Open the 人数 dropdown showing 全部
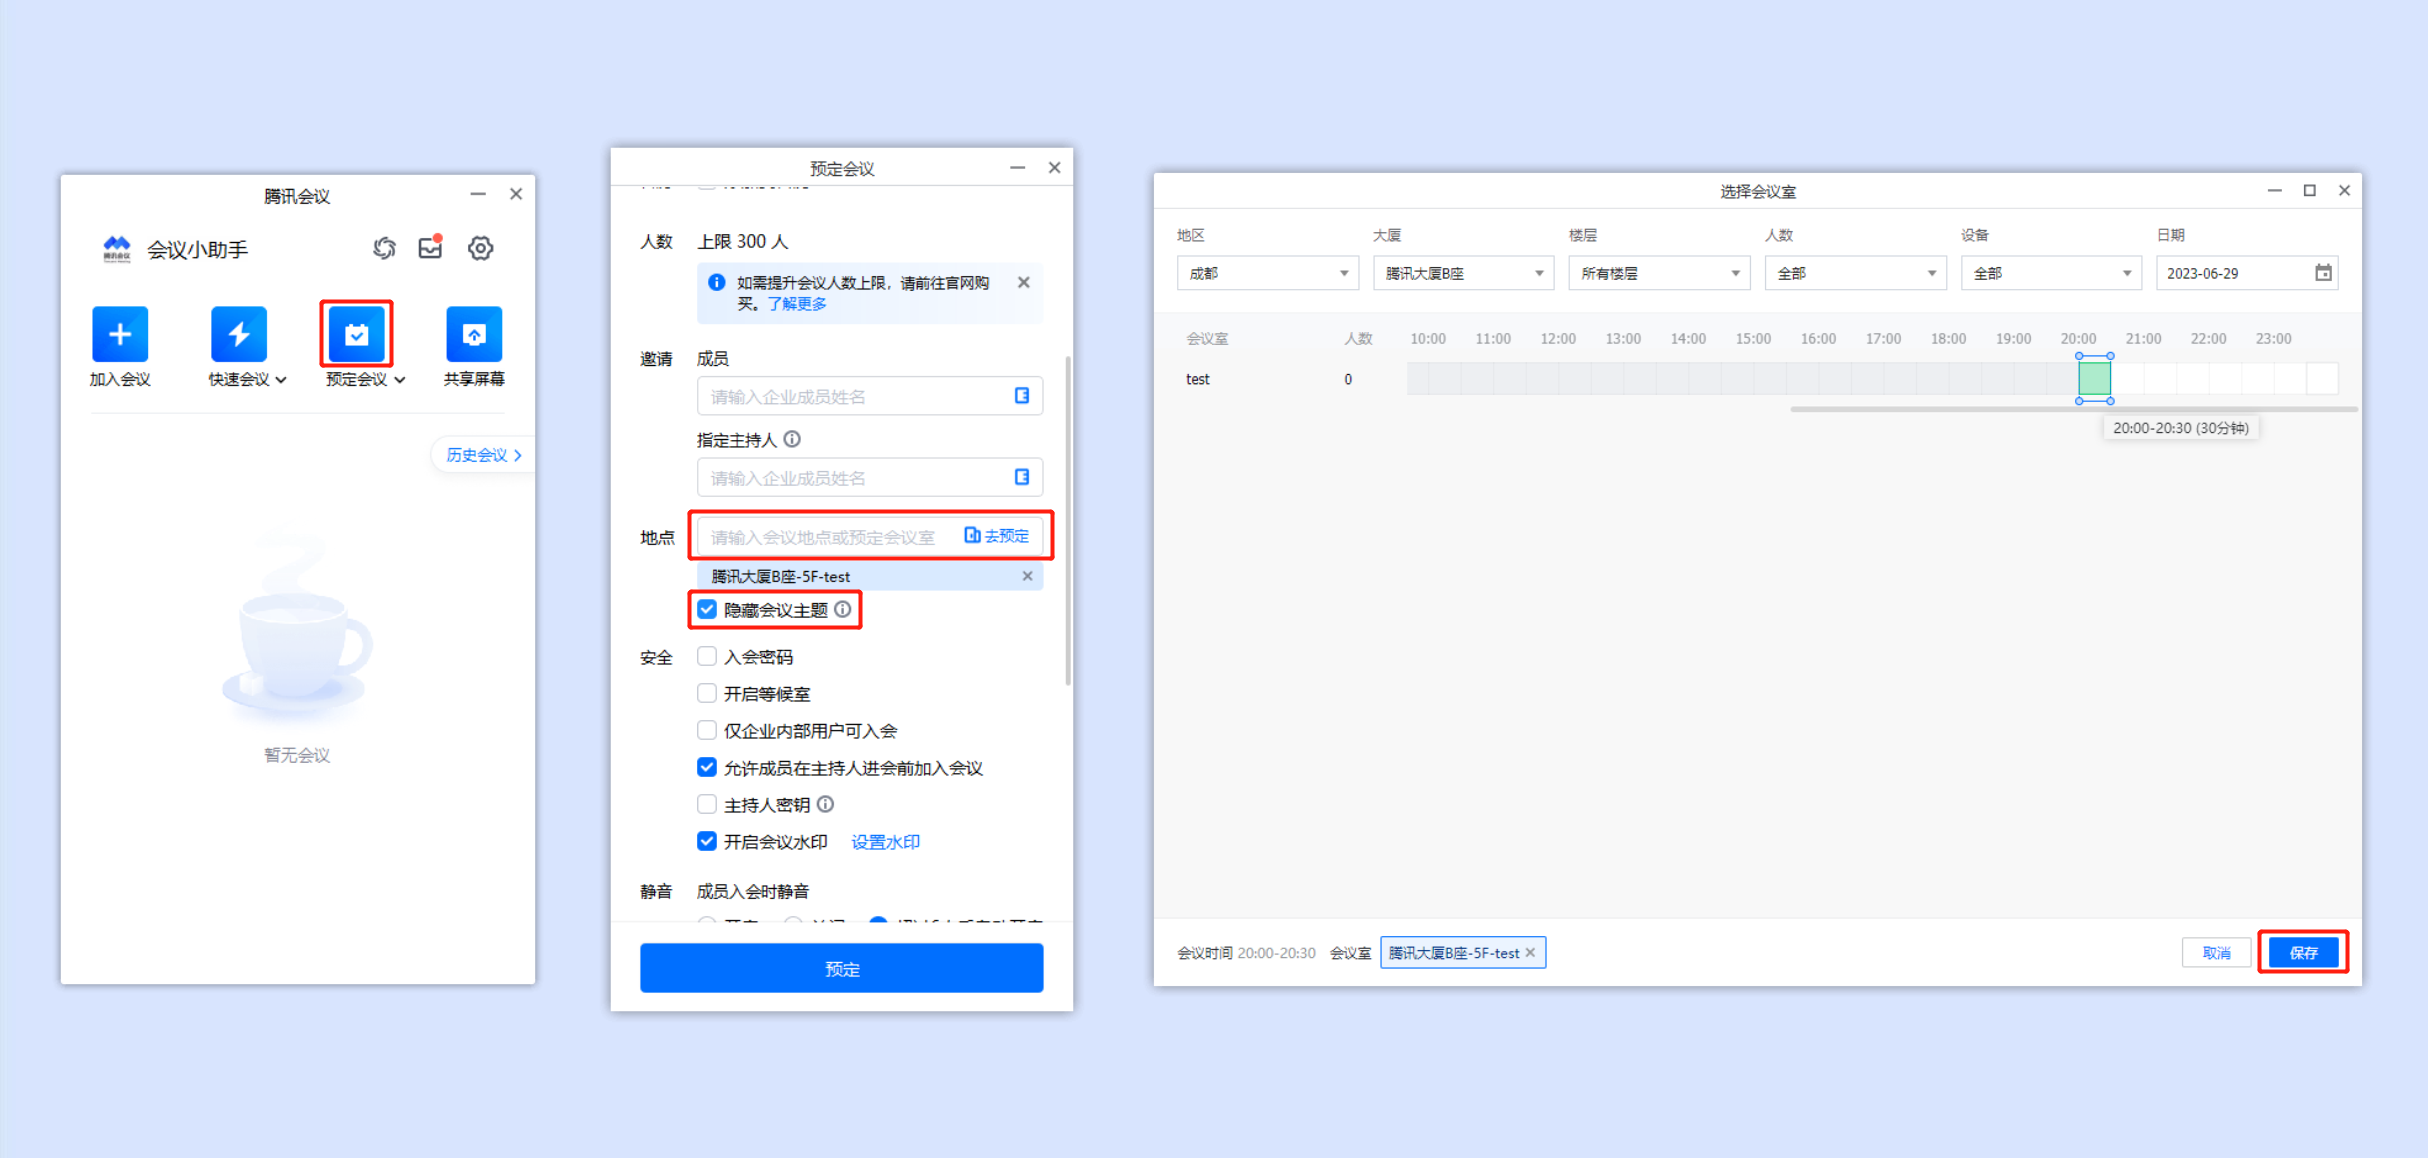 point(1855,273)
